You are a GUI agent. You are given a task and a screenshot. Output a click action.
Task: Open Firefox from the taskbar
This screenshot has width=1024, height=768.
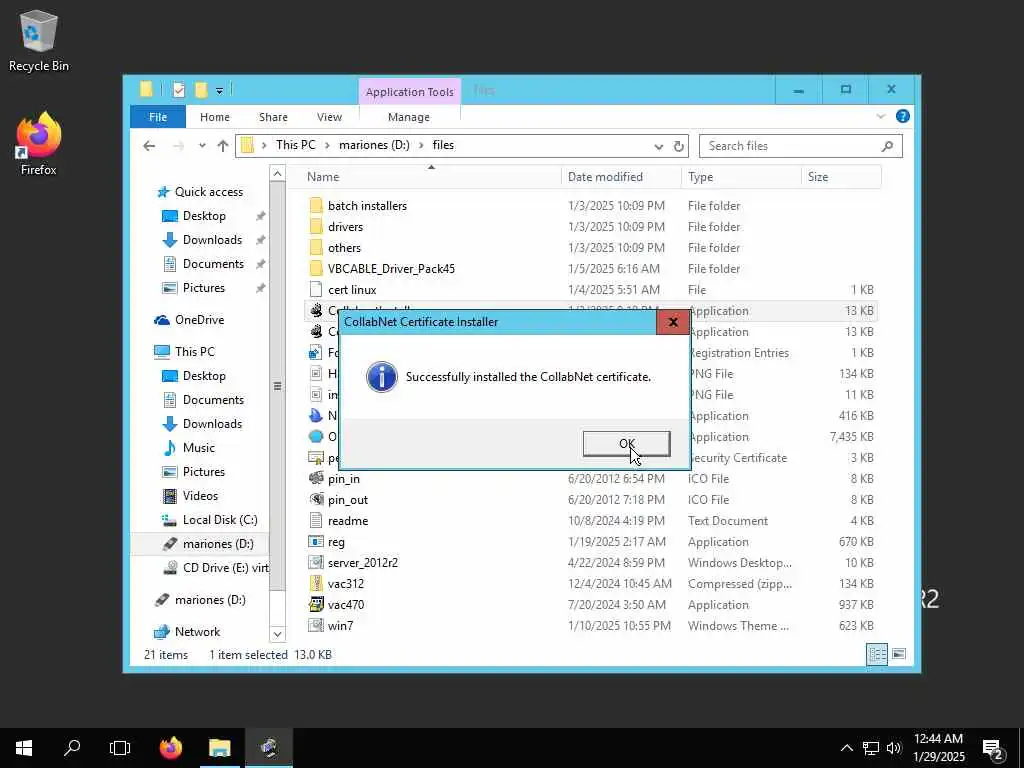tap(171, 748)
